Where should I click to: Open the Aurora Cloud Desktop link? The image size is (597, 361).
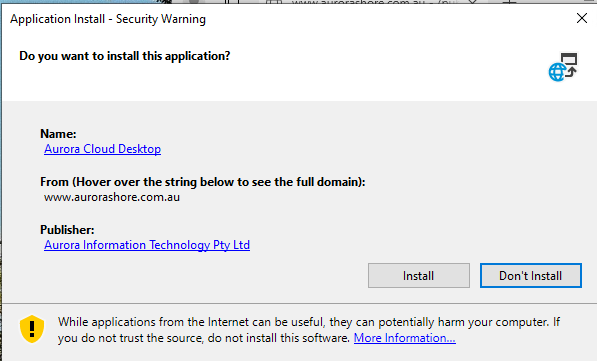click(x=102, y=149)
